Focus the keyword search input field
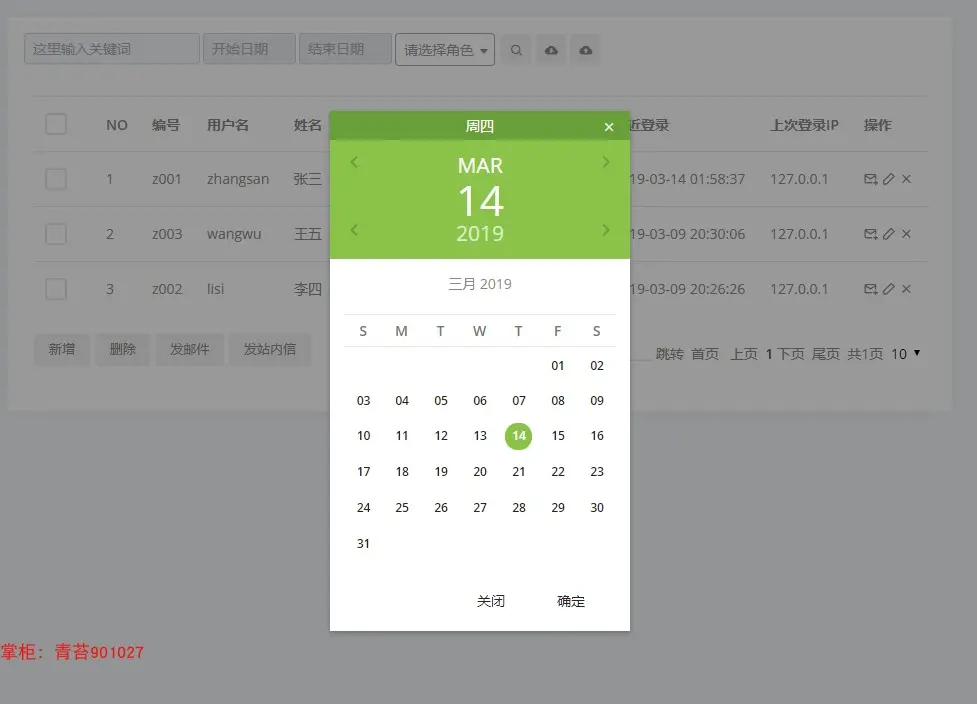 (112, 49)
